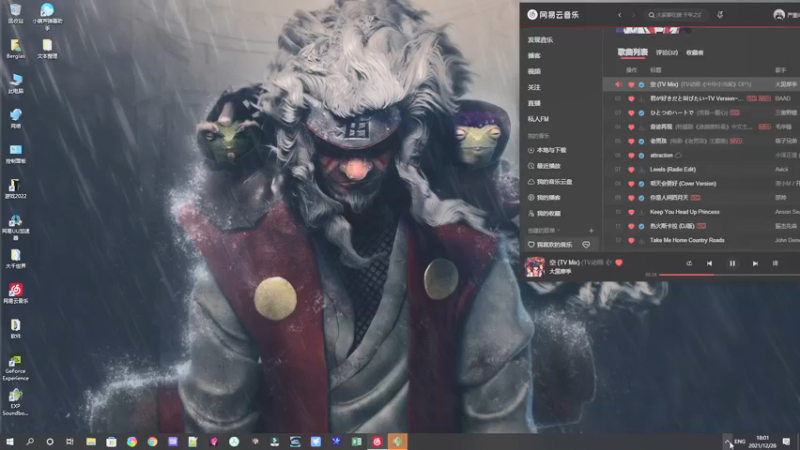800x450 pixels.
Task: Click the BAAD artist name
Action: [x=783, y=98]
